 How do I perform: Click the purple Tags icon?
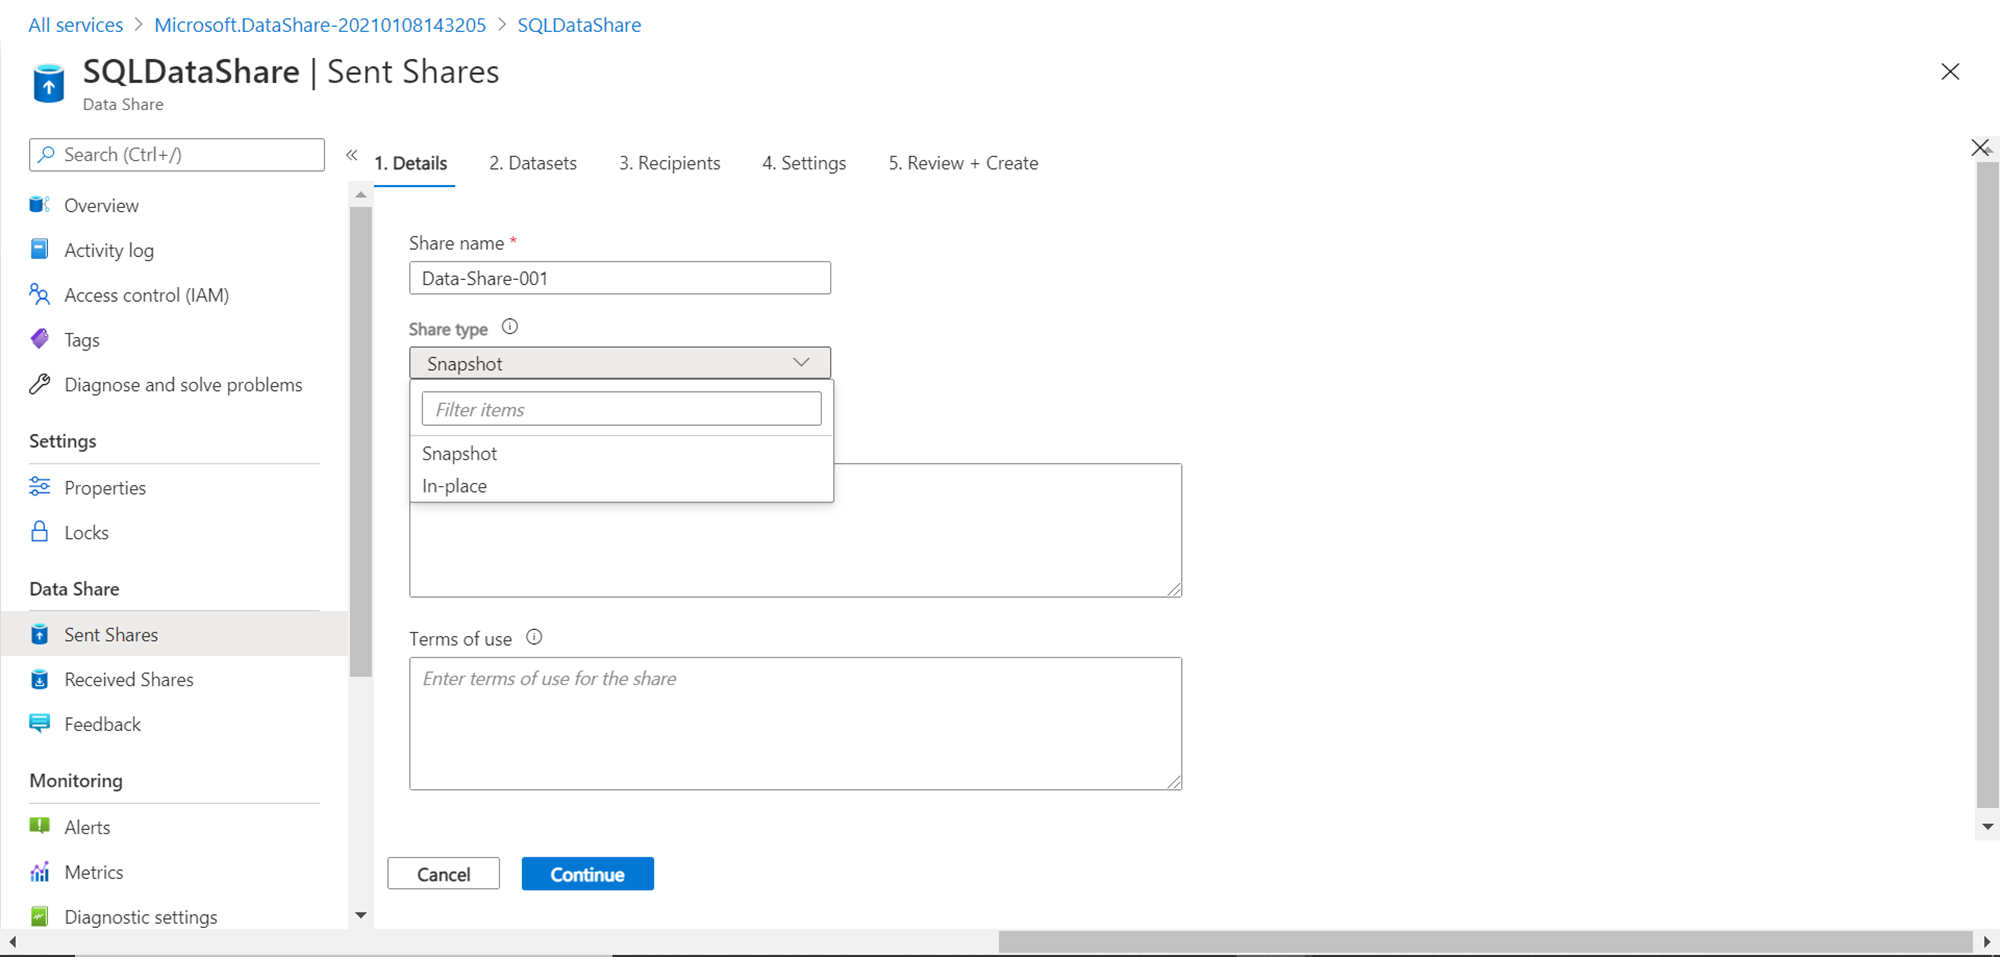pos(40,339)
